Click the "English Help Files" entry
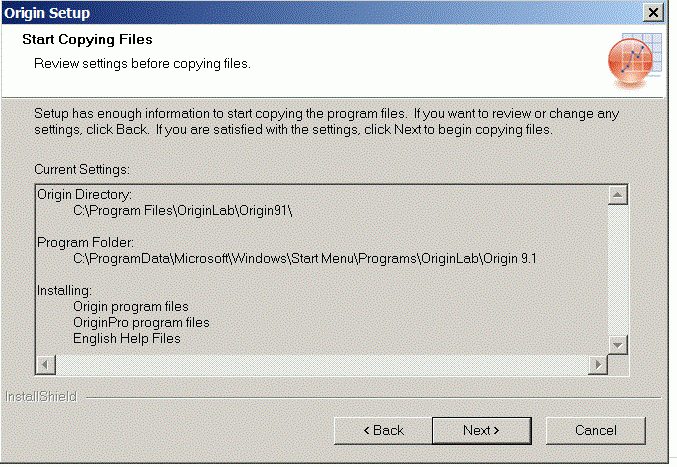 coord(127,338)
